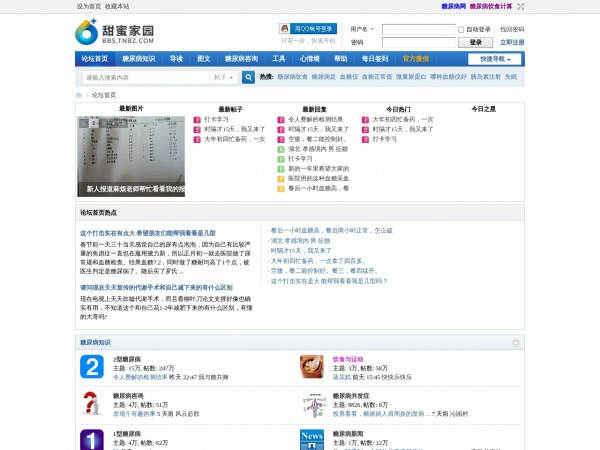This screenshot has width=600, height=450.
Task: Open 发现个有趣的事 latest post link
Action: (134, 414)
